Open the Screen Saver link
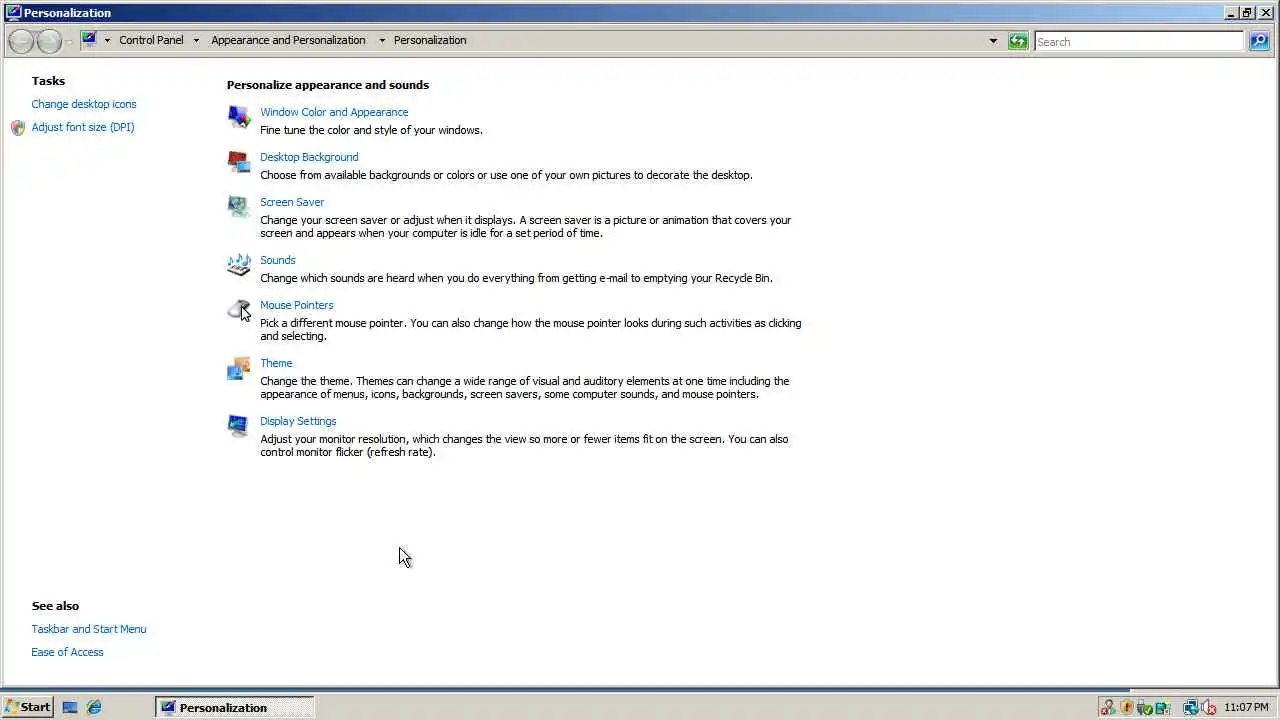 (x=292, y=202)
